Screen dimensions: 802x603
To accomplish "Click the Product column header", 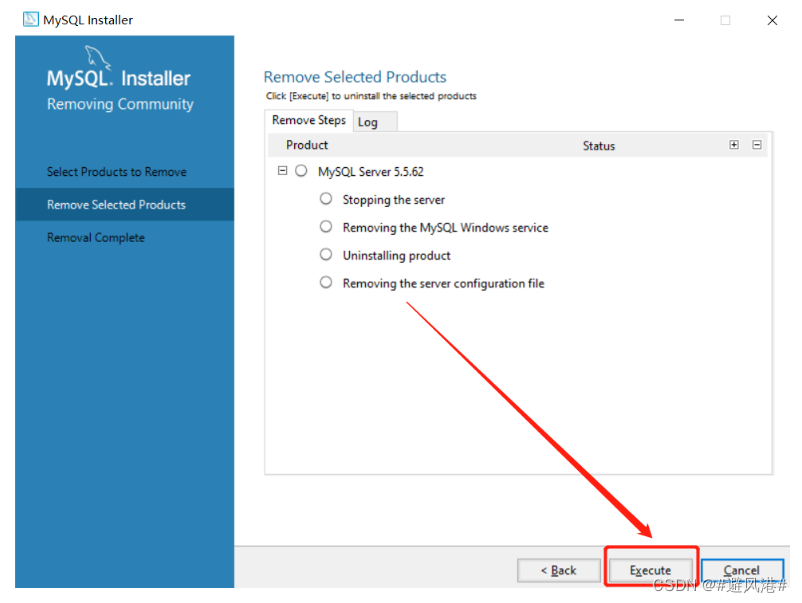I will click(307, 145).
